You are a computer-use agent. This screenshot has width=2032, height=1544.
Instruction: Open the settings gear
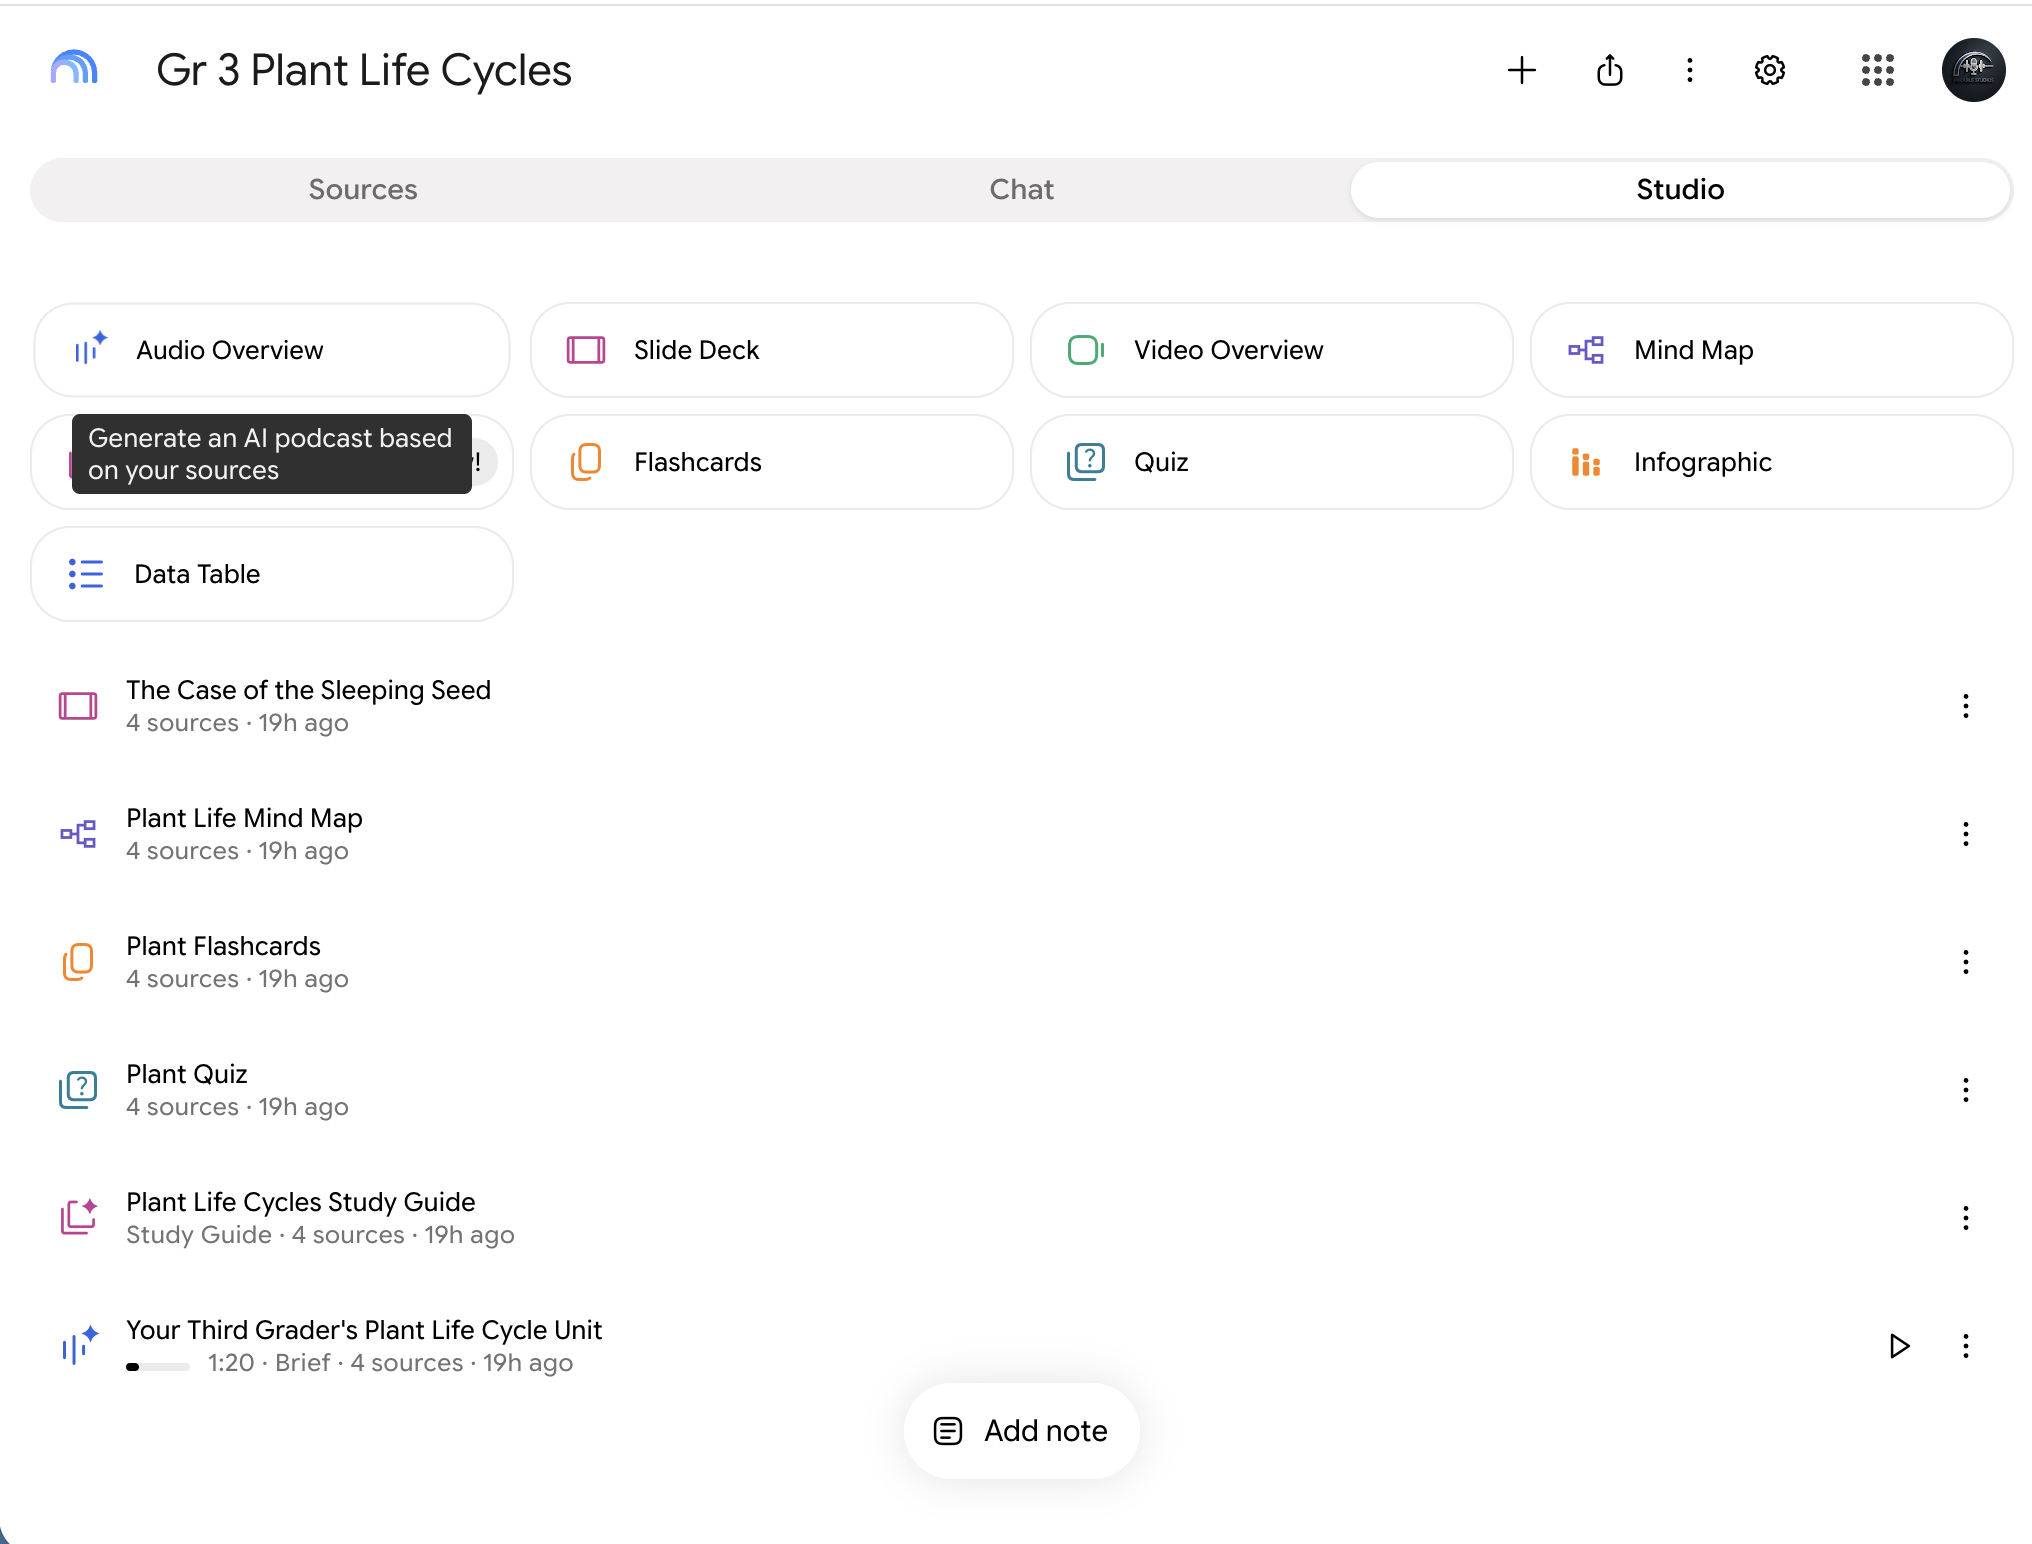click(x=1769, y=70)
